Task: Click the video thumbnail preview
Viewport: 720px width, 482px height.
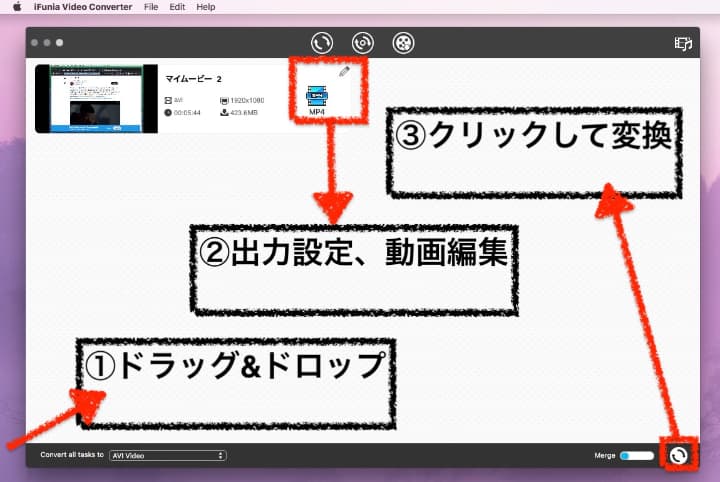Action: tap(96, 98)
